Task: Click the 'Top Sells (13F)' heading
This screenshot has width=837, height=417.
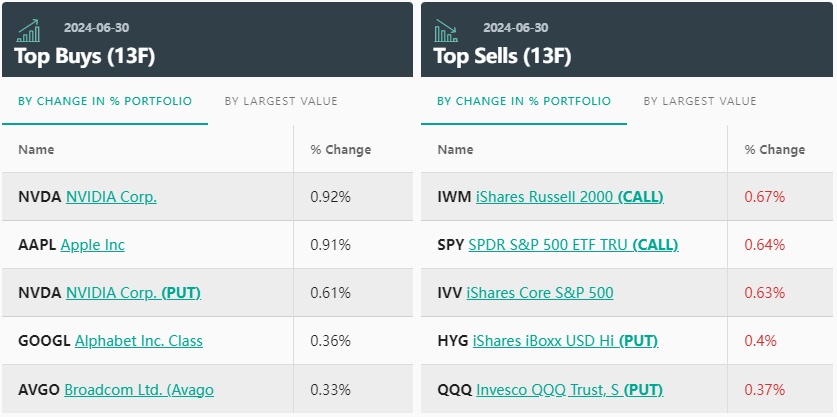Action: tap(503, 56)
